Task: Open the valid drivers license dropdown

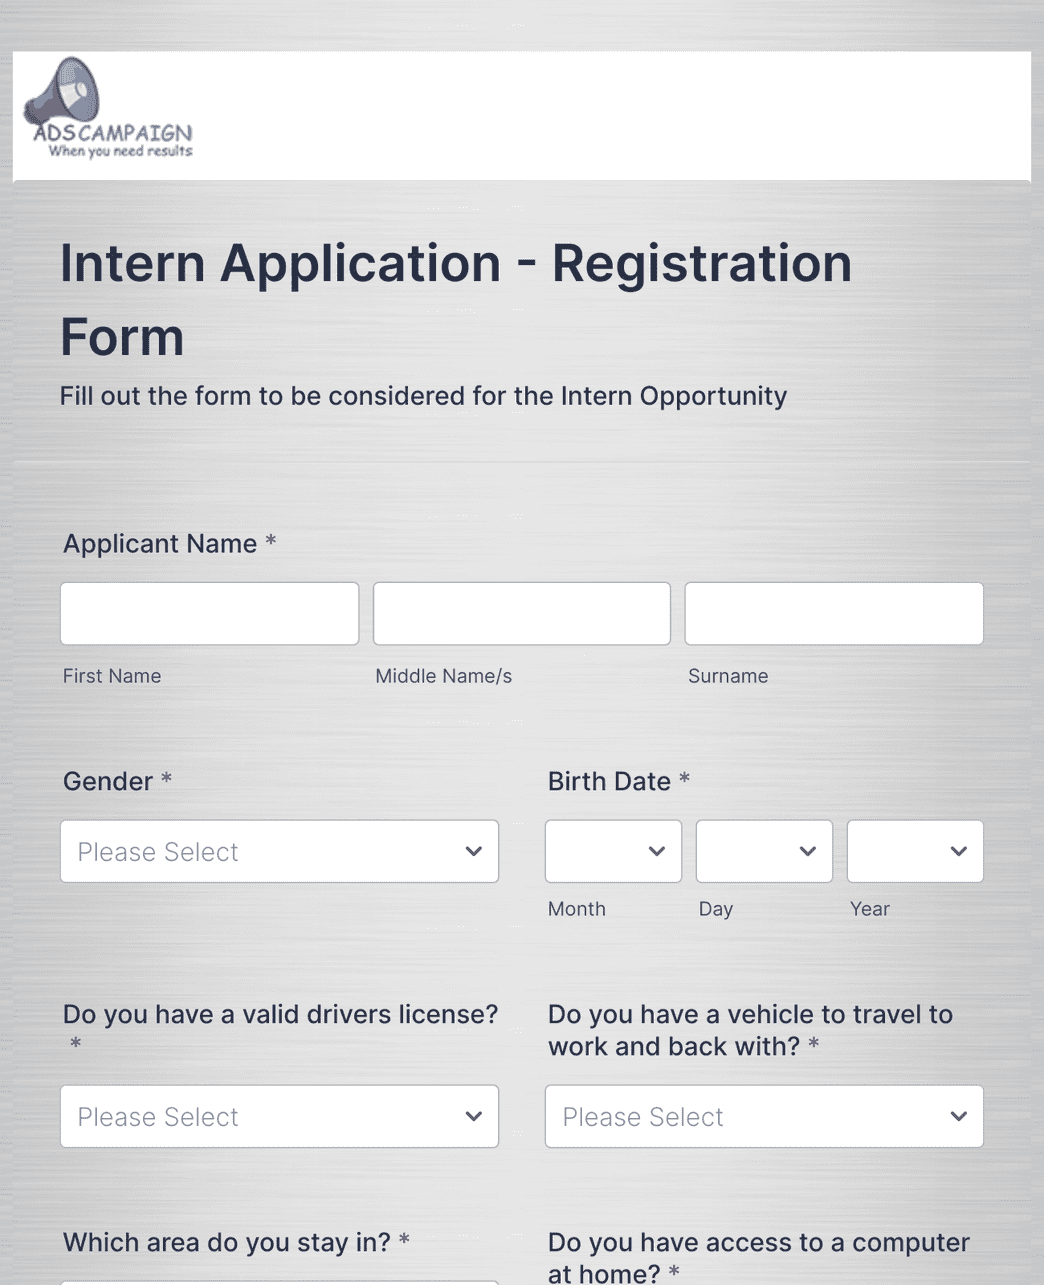Action: click(x=279, y=1116)
